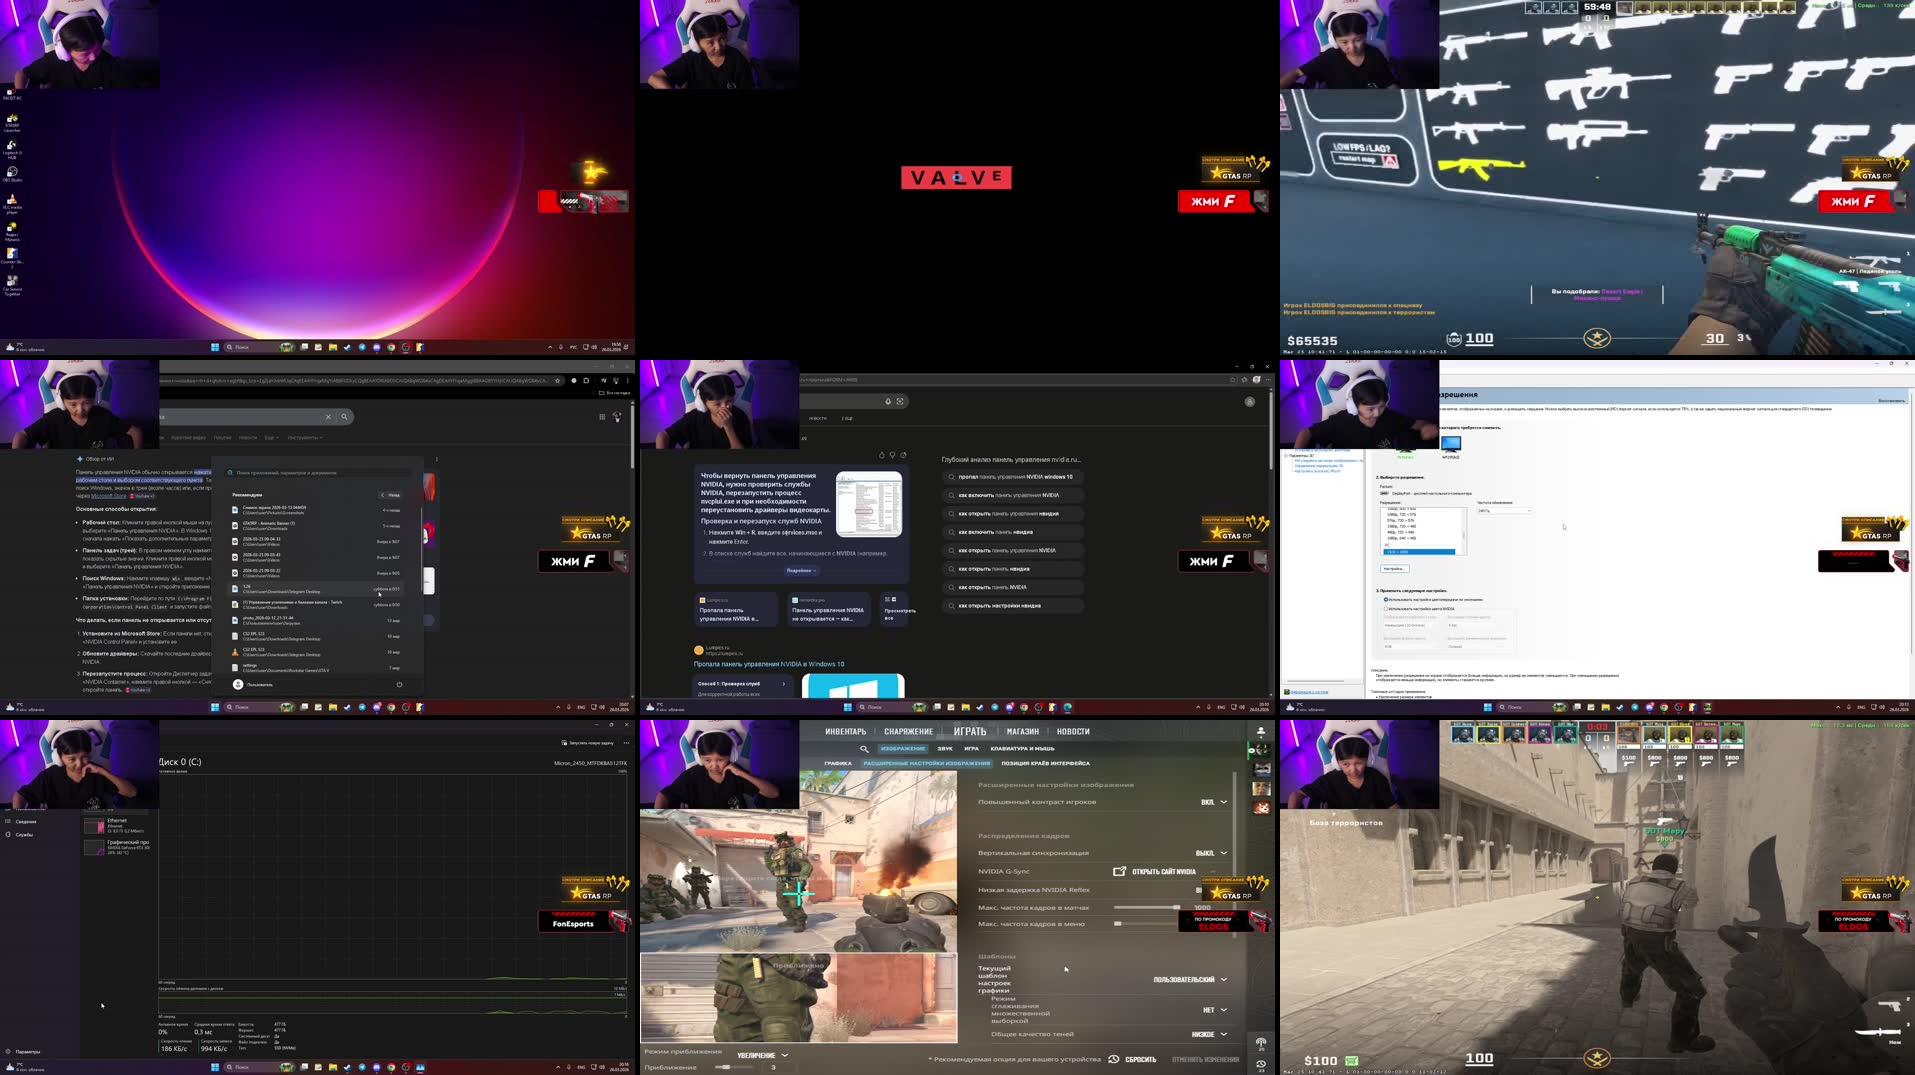
Task: Open the МАГАЗИН menu tab
Action: (x=1022, y=732)
